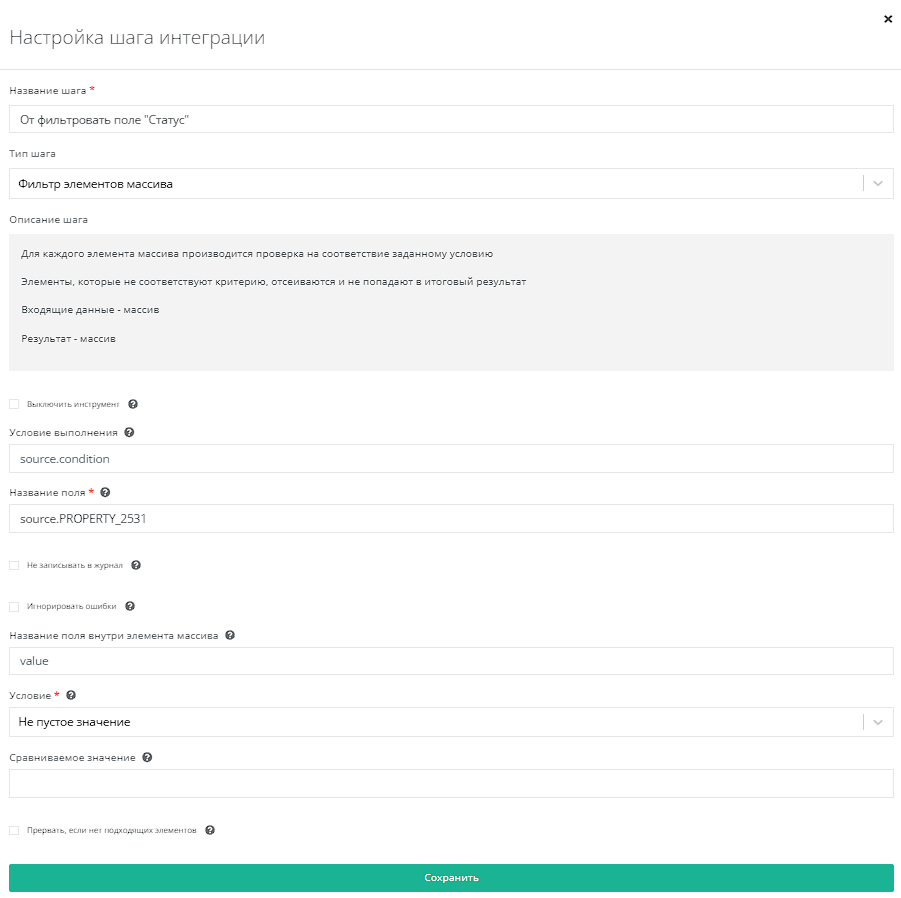
Task: Click help icon beside 'Сравниваемое значение'
Action: (x=147, y=757)
